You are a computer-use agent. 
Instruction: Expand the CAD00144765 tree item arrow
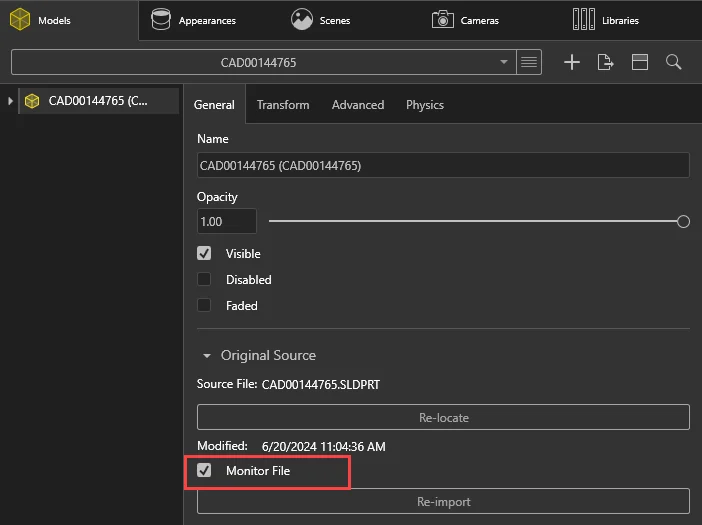pos(10,101)
